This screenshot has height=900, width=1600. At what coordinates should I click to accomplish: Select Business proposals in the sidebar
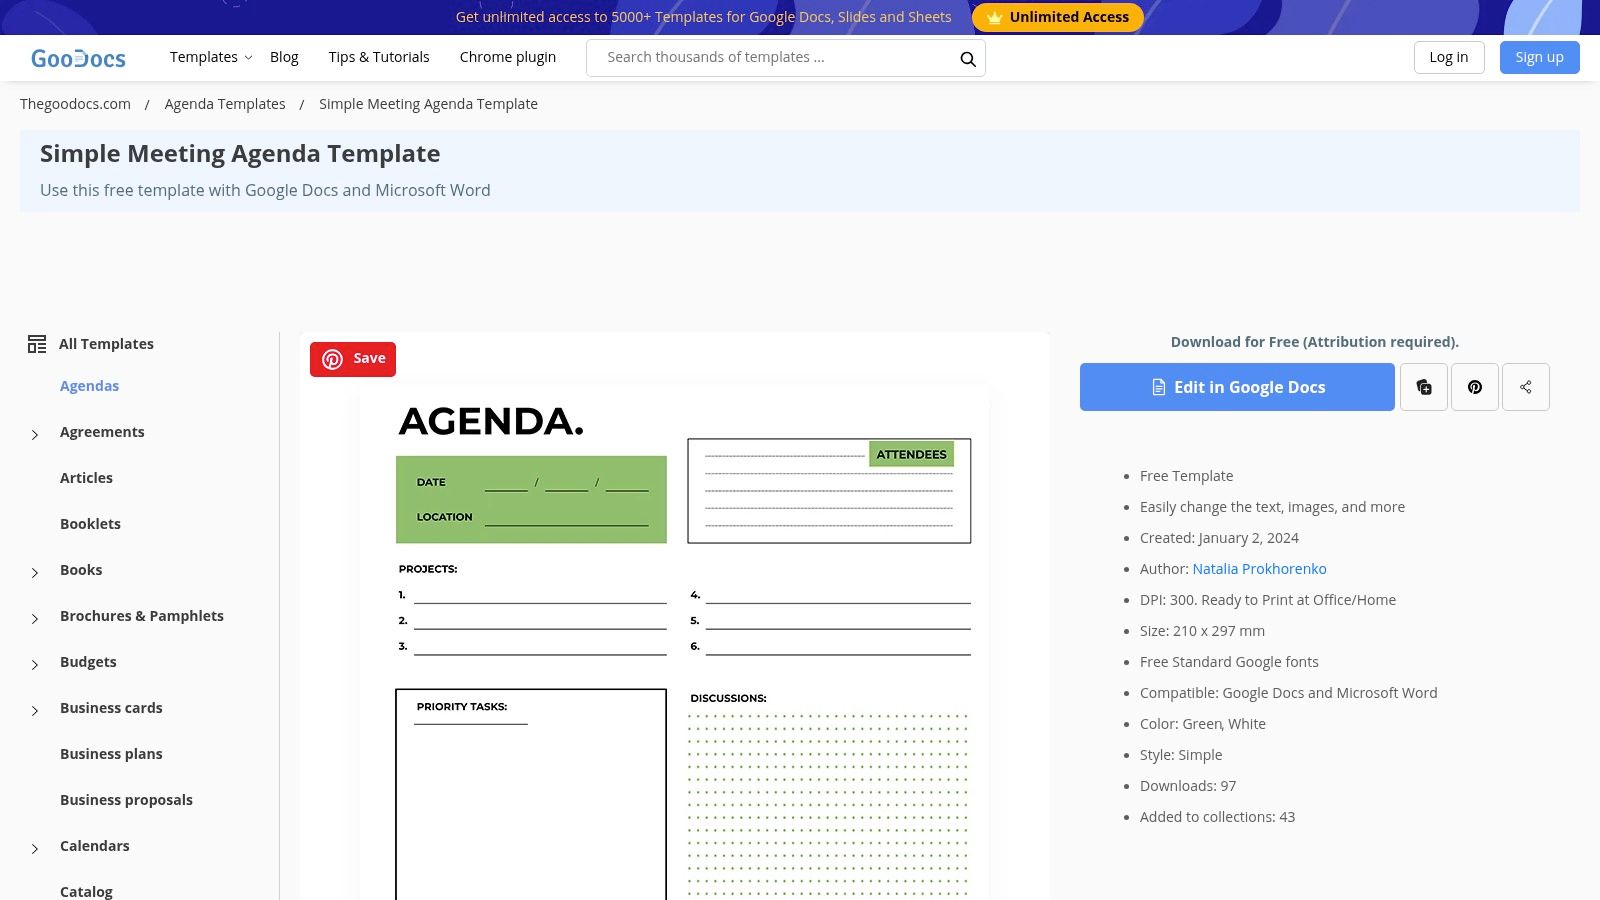126,800
